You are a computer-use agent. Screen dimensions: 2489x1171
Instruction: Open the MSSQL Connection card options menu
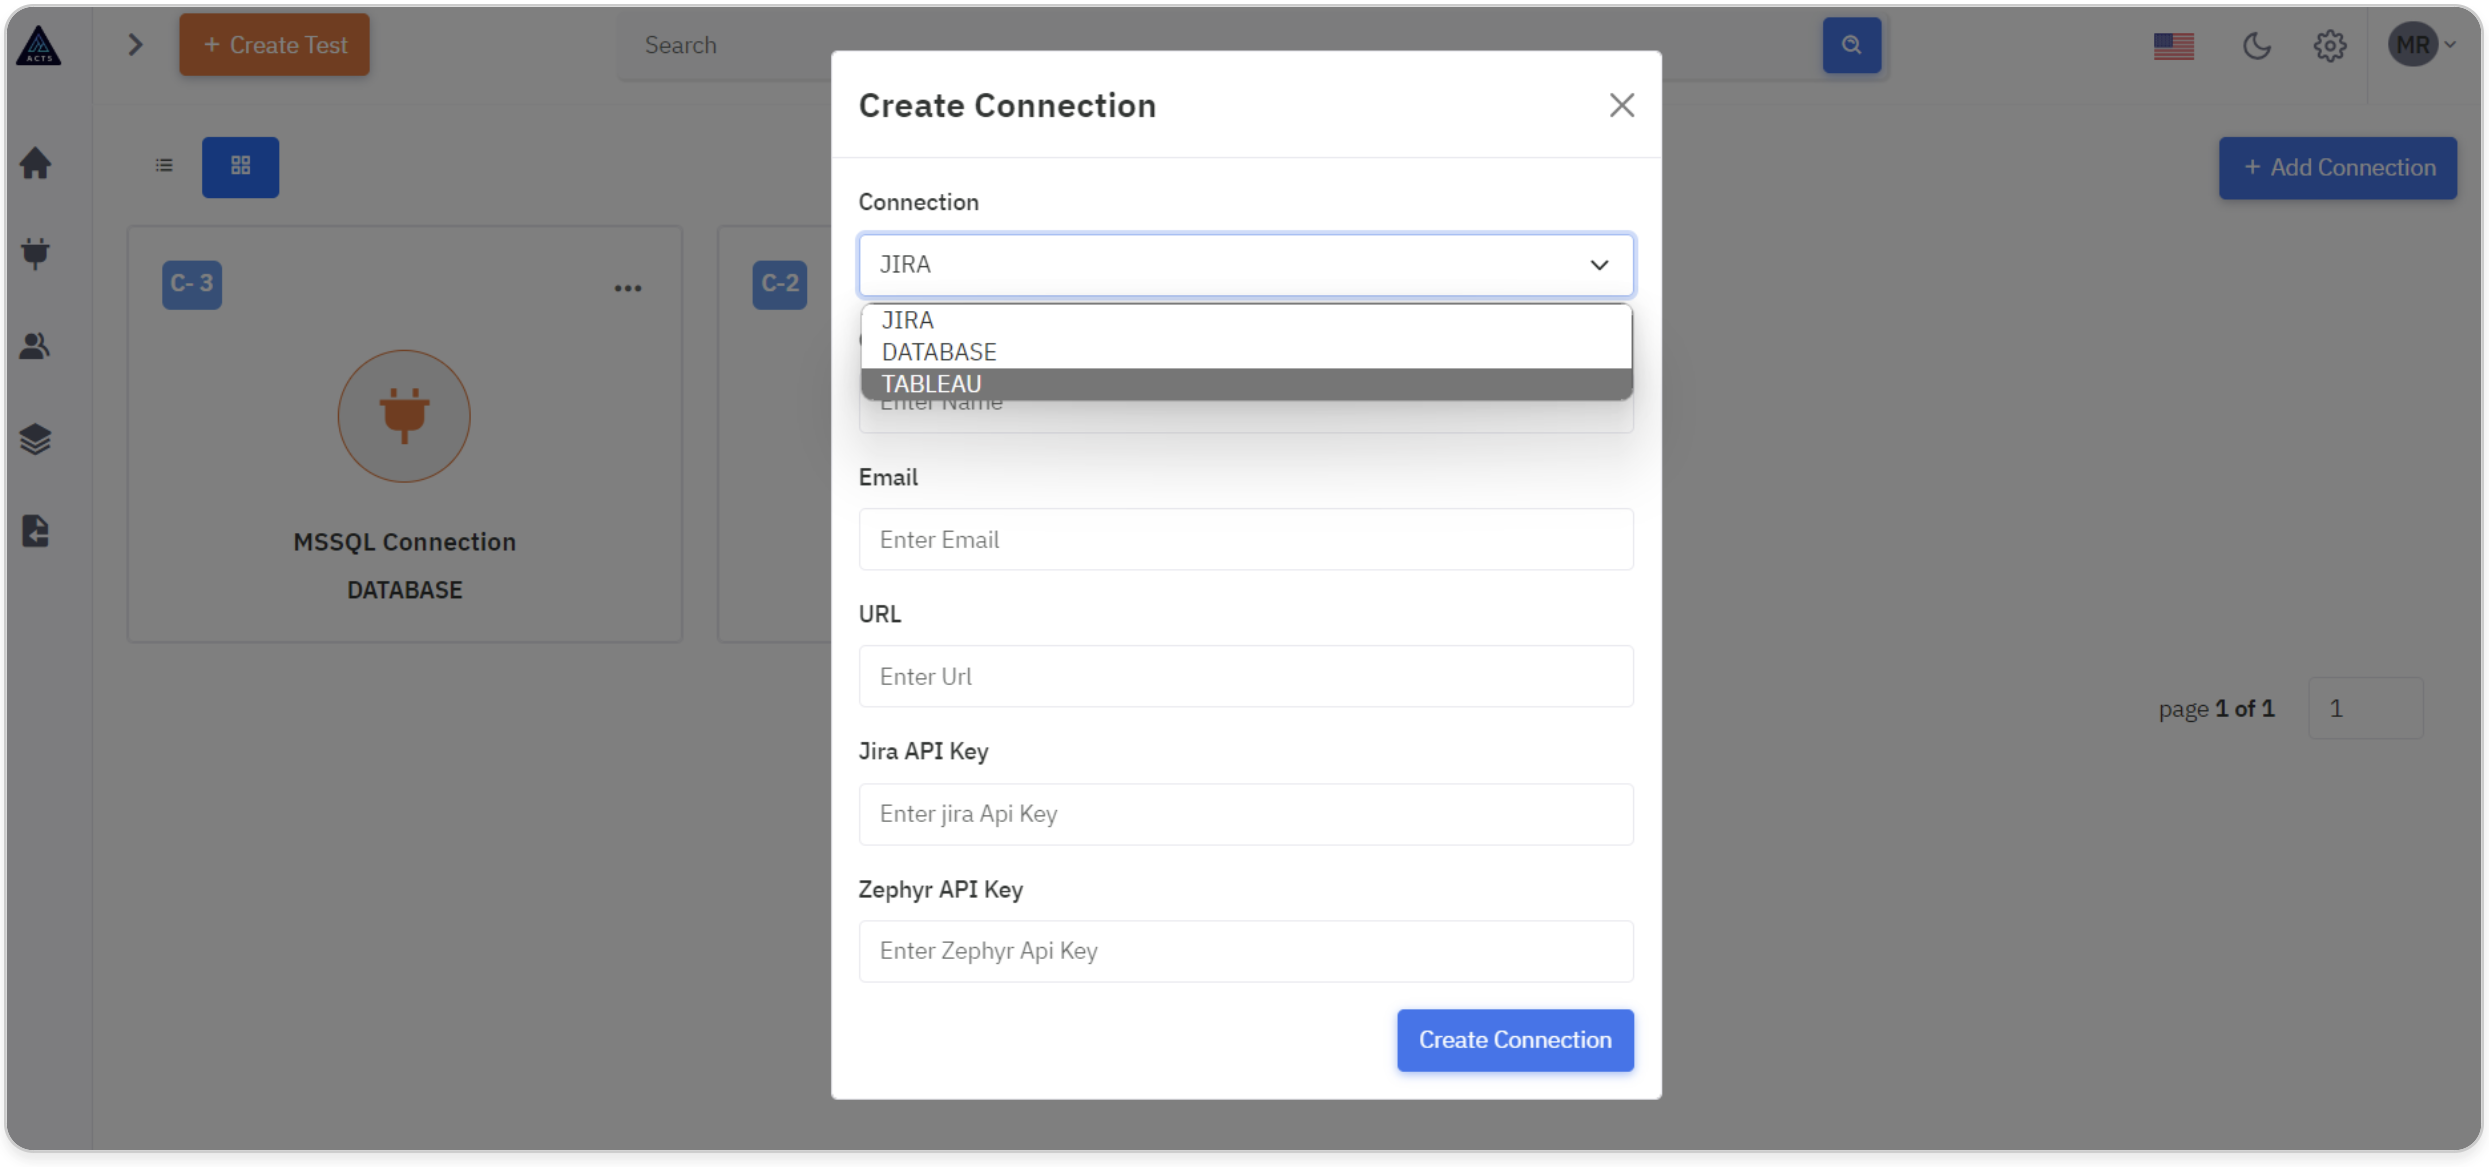pyautogui.click(x=628, y=289)
